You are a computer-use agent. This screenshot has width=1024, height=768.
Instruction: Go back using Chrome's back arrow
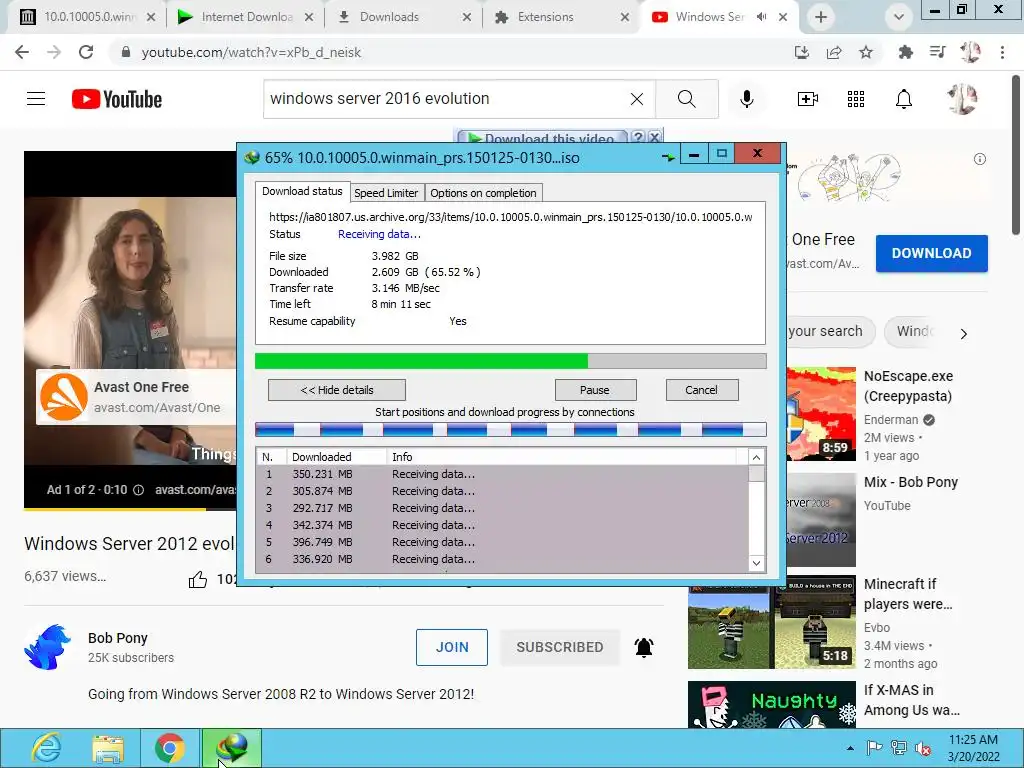coord(22,52)
